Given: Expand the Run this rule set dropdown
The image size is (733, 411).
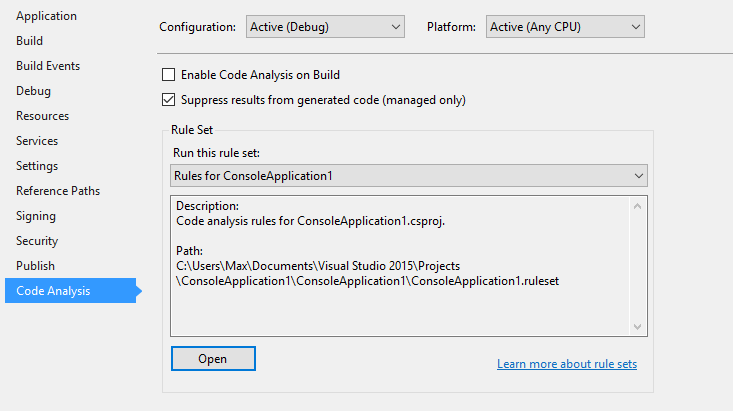Looking at the screenshot, I should click(409, 176).
